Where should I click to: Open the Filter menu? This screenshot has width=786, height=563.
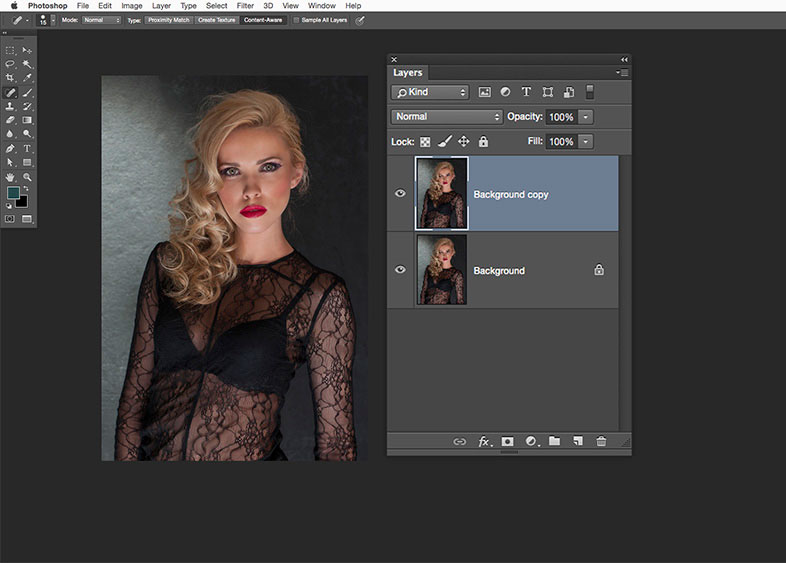[245, 6]
